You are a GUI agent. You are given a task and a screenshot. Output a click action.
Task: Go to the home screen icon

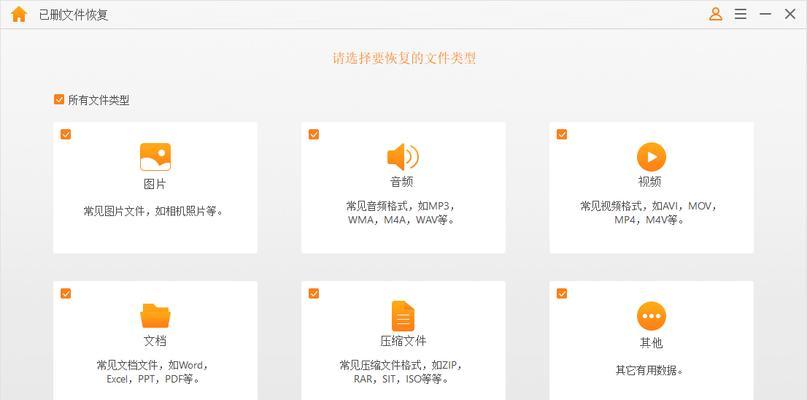coord(19,14)
